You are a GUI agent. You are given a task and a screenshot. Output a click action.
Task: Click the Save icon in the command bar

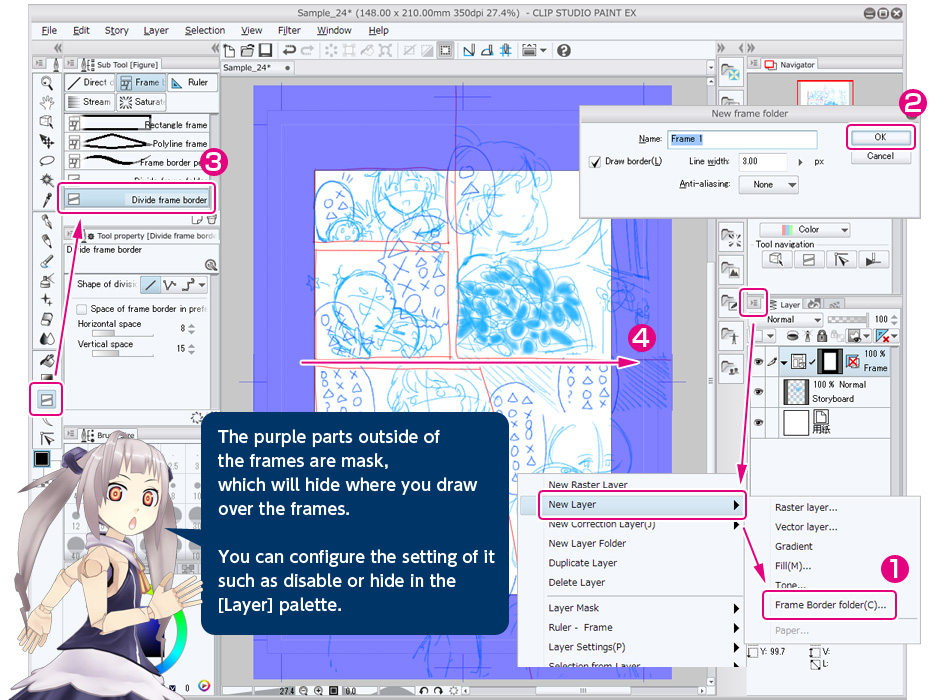coord(265,50)
